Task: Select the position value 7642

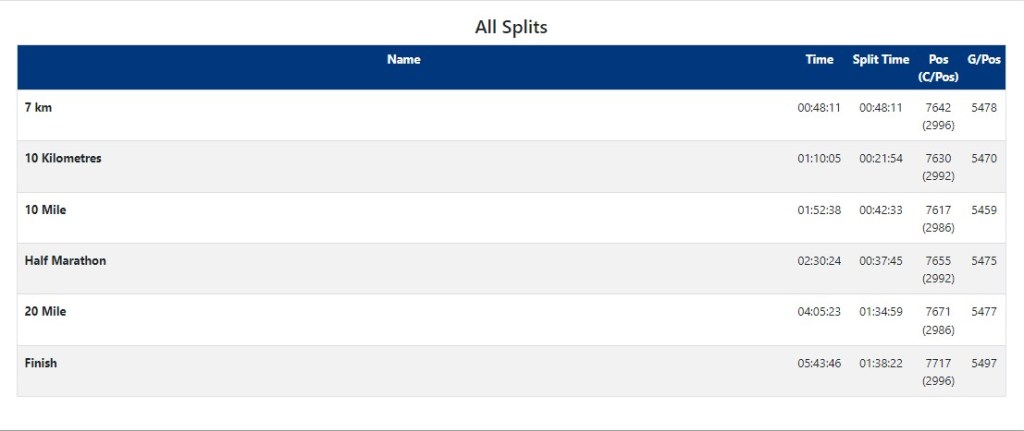Action: (938, 108)
